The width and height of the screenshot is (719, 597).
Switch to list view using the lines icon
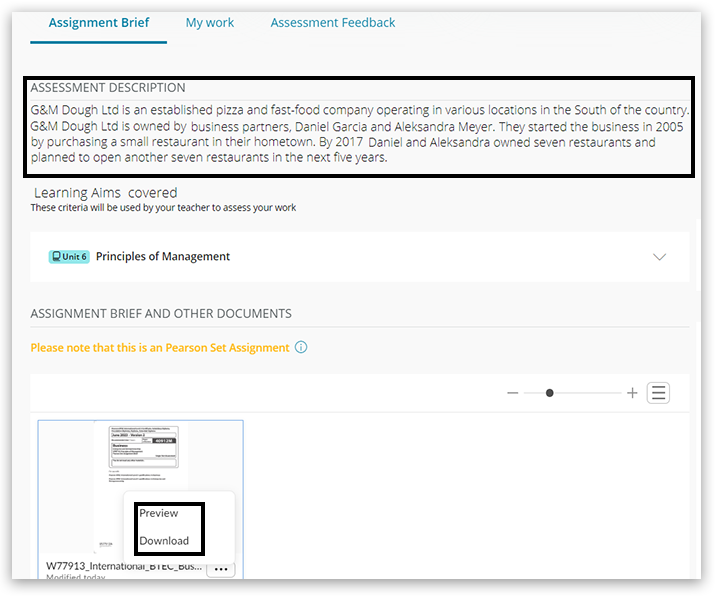658,393
